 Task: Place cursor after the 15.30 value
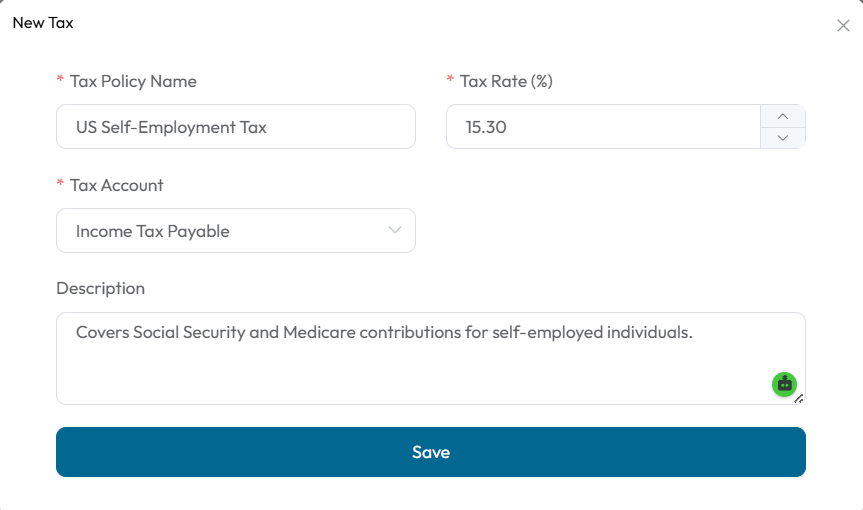(x=507, y=127)
